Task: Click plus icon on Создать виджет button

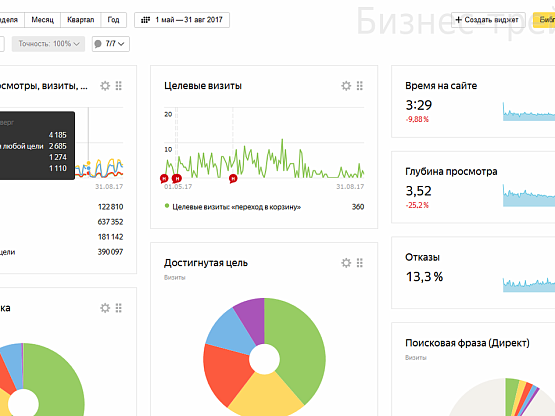Action: pos(458,20)
